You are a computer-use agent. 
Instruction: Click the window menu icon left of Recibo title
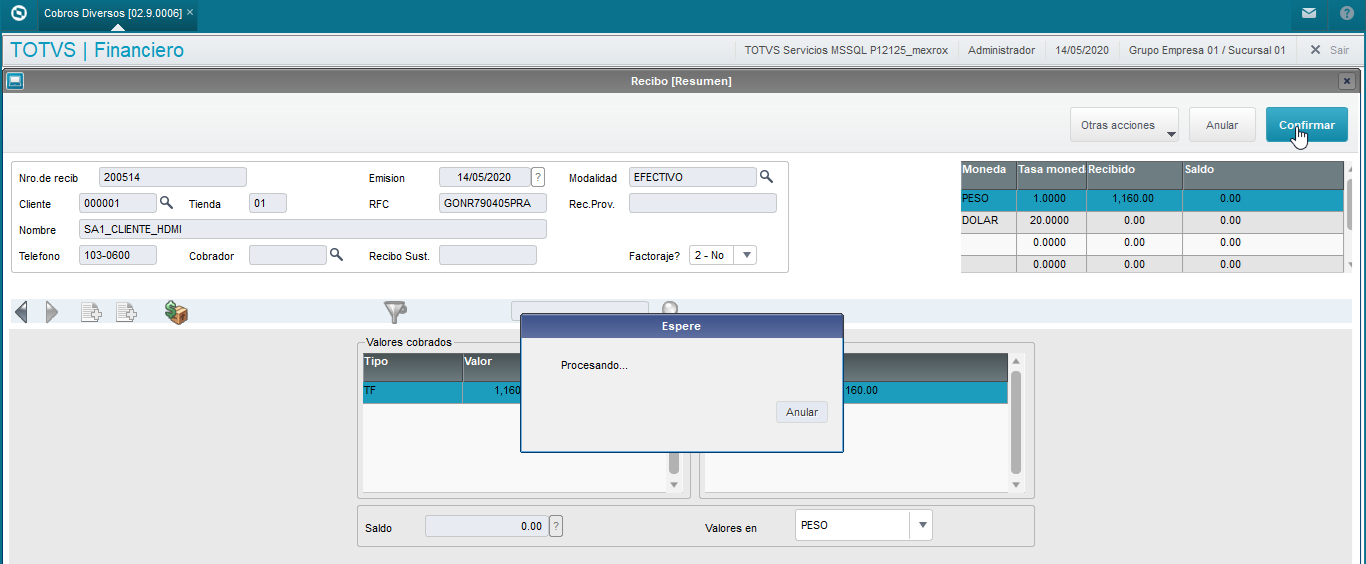15,81
